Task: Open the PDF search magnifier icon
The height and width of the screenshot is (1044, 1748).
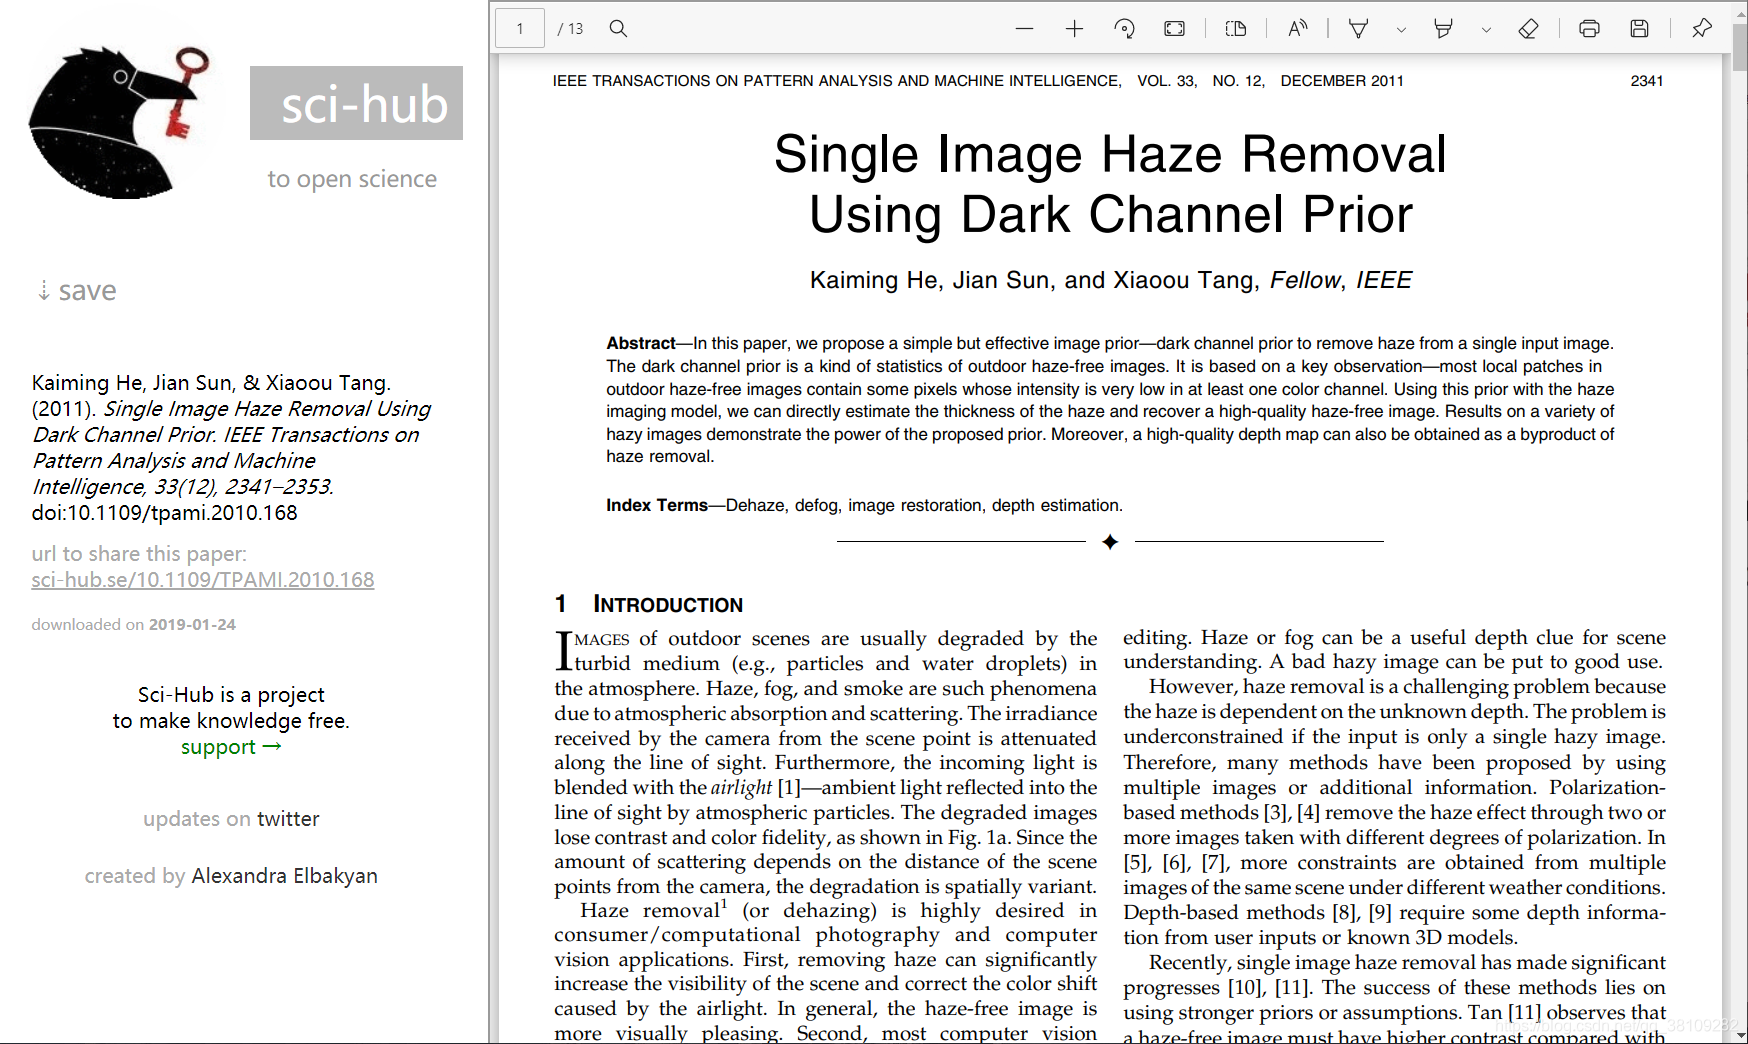Action: pyautogui.click(x=618, y=28)
